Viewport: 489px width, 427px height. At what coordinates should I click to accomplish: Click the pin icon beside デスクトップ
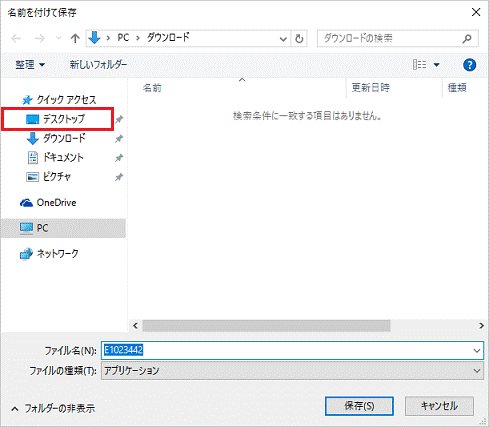click(119, 119)
